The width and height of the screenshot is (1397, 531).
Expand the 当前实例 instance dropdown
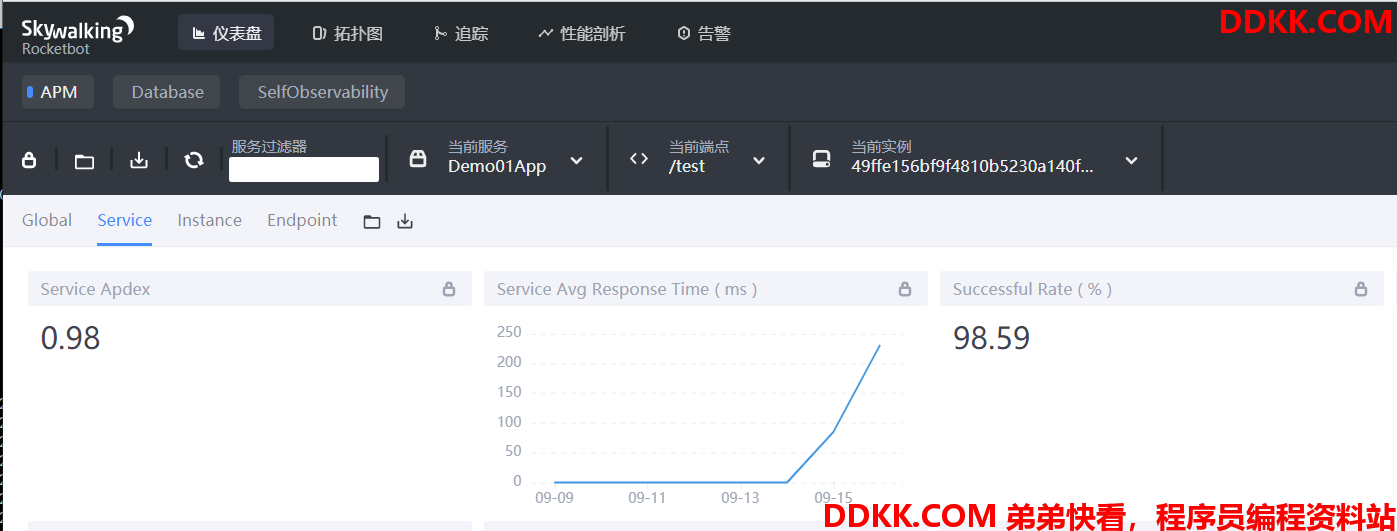point(1131,160)
